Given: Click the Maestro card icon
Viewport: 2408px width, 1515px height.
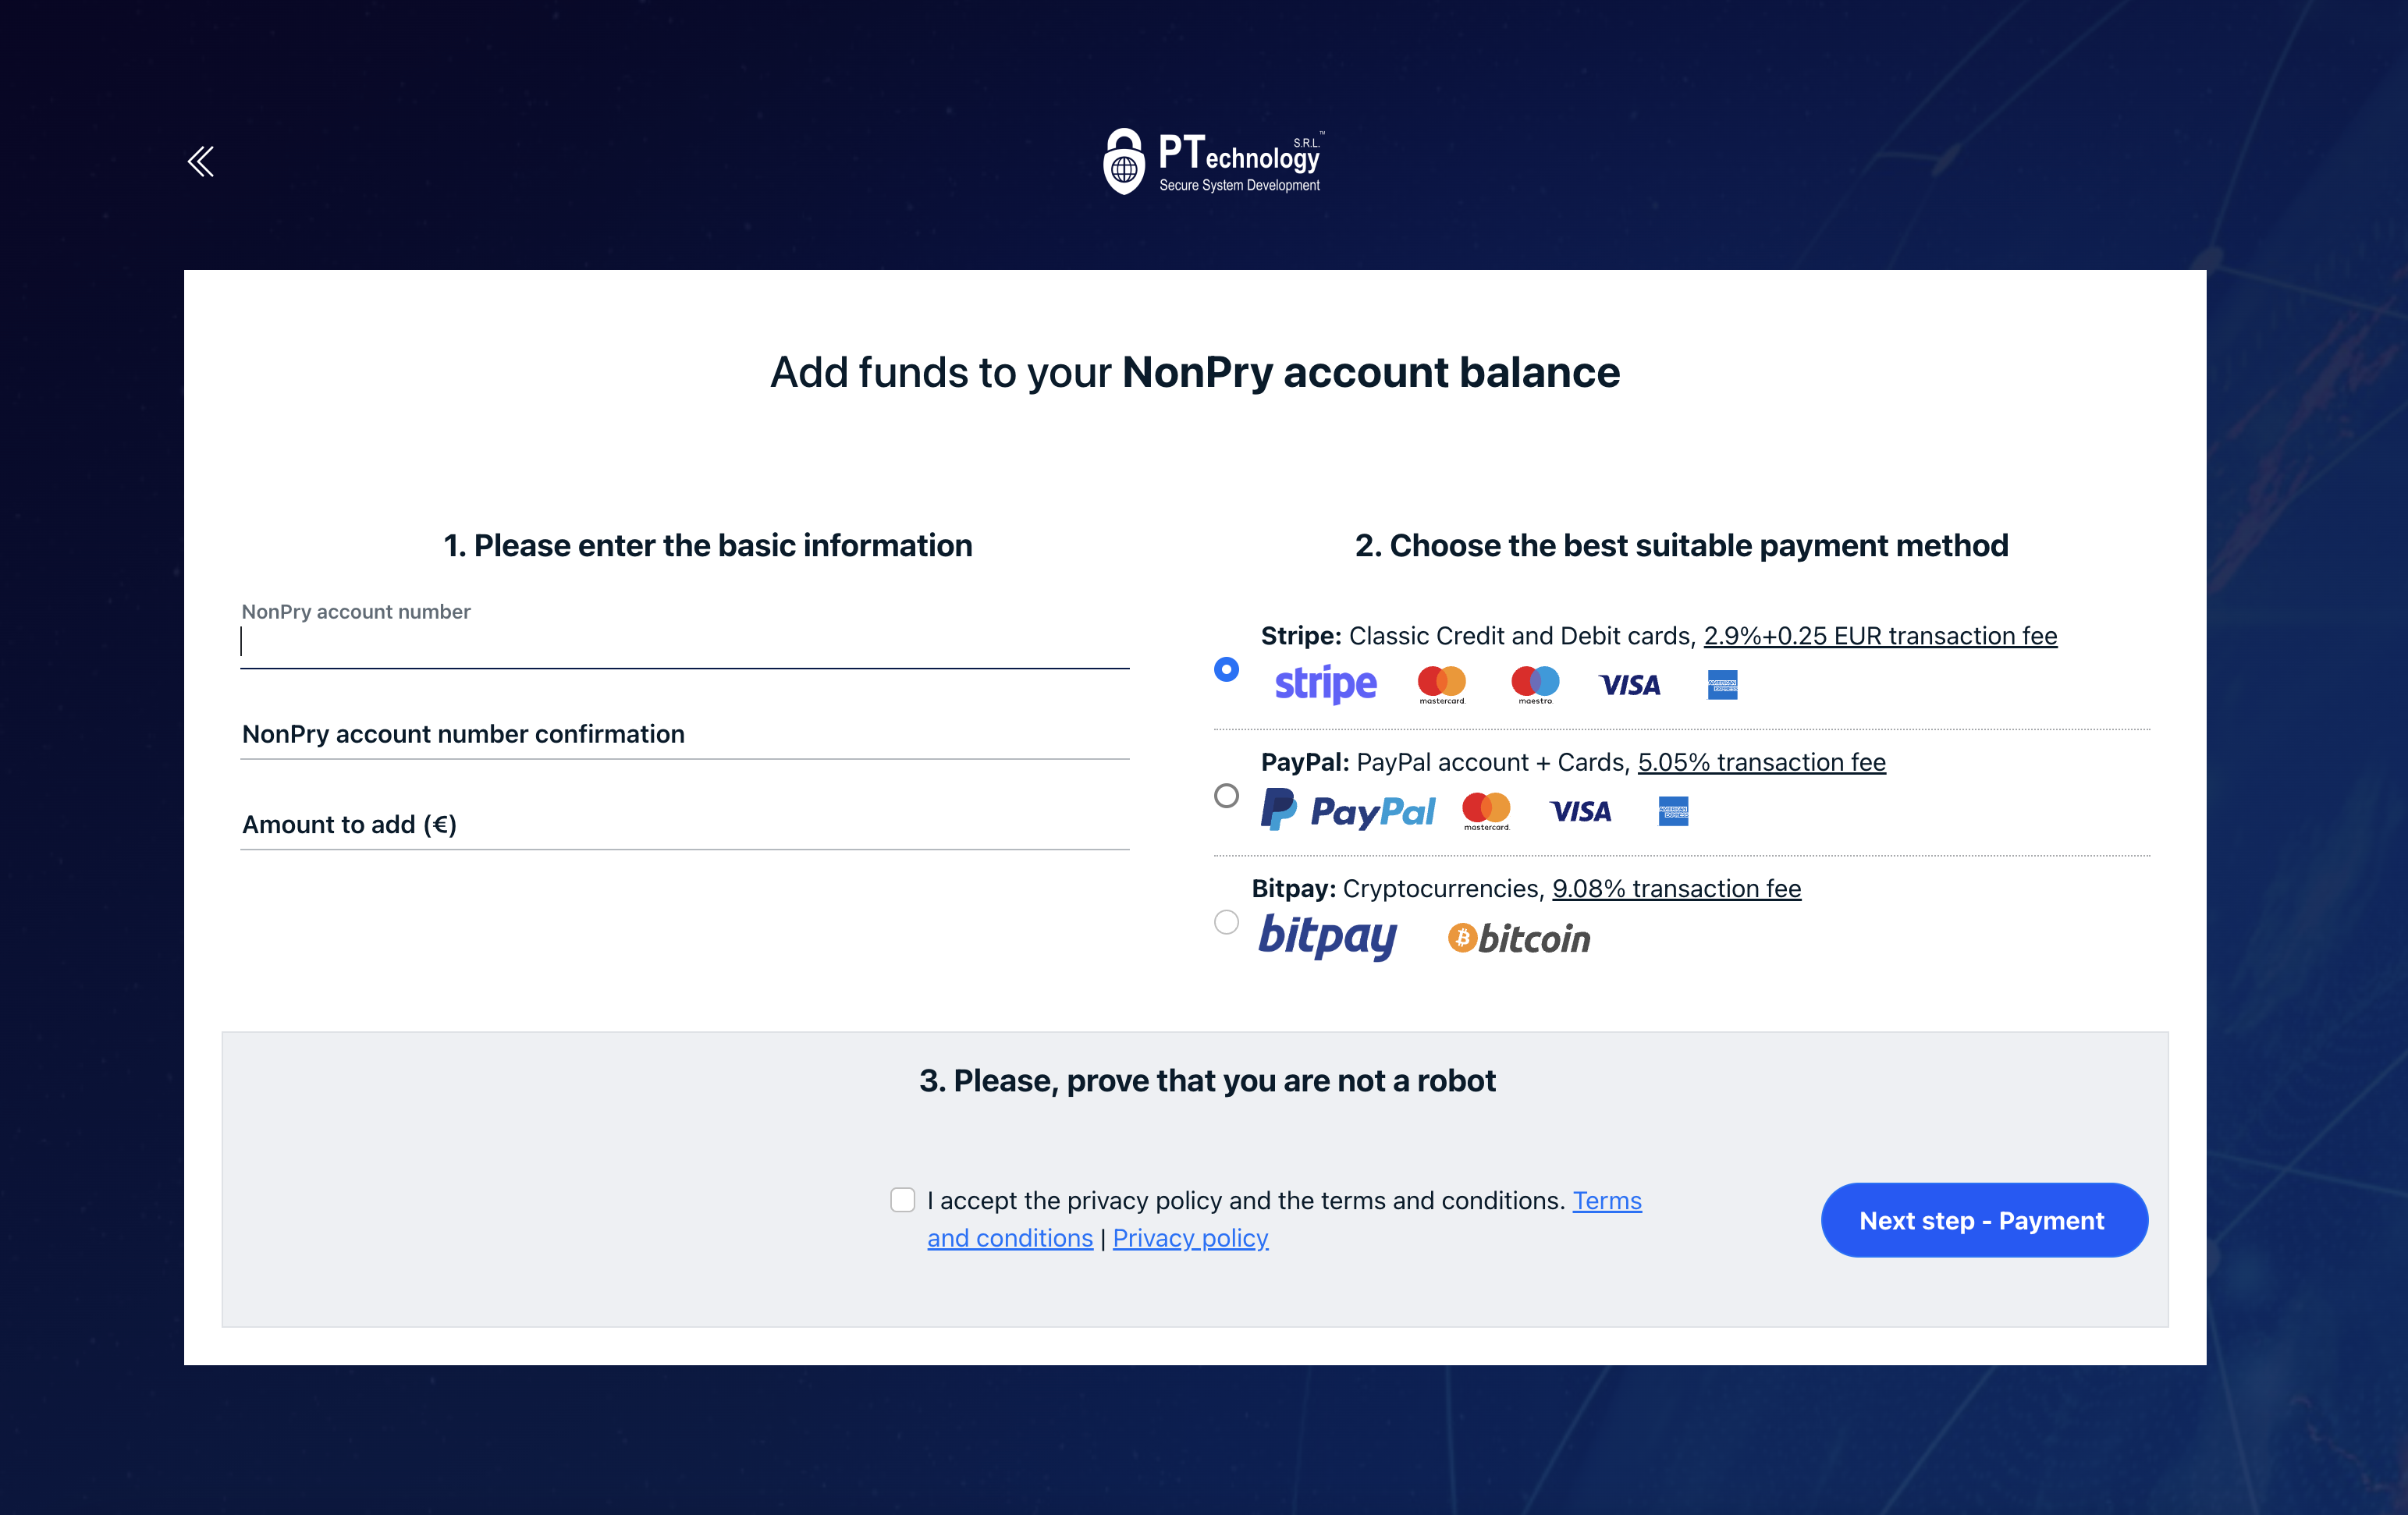Looking at the screenshot, I should (x=1535, y=684).
